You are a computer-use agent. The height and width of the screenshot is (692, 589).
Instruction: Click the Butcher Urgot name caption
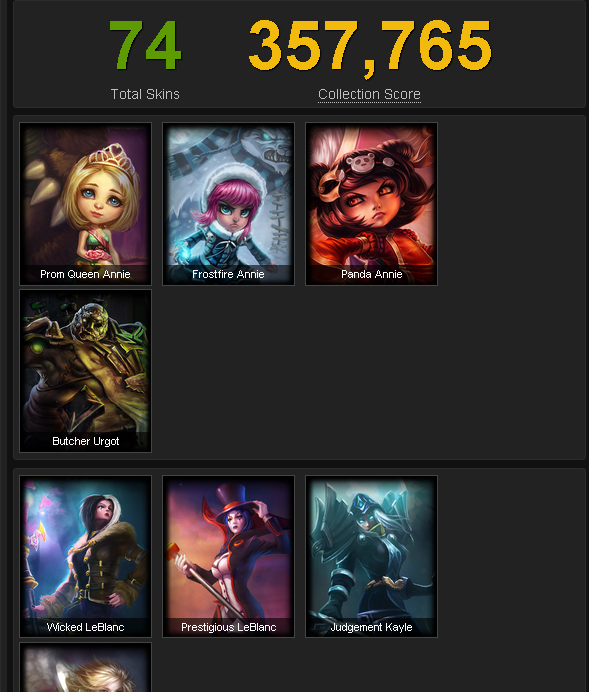[x=86, y=441]
